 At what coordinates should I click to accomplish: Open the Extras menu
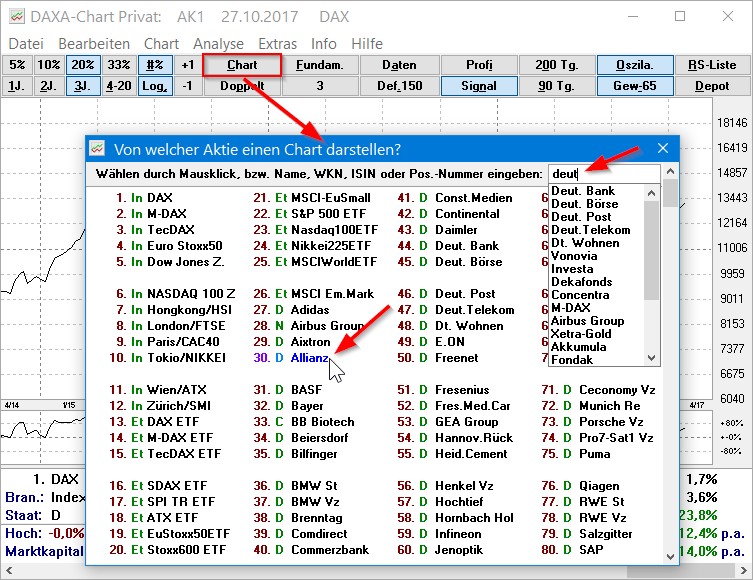277,44
